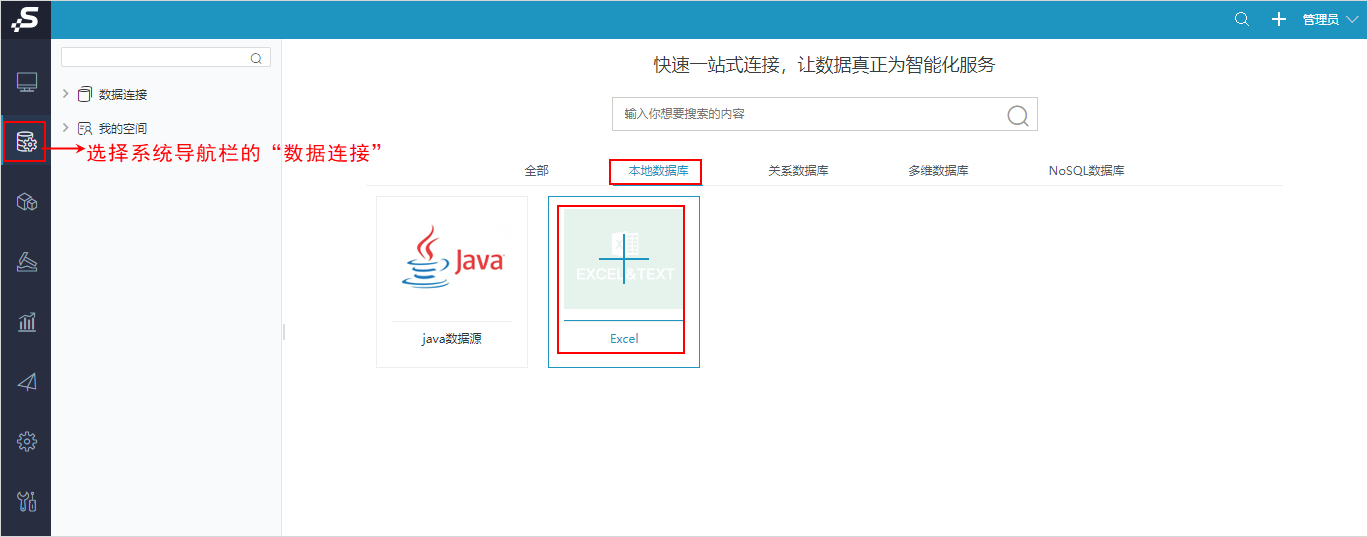Expand the 数据连接 tree node
1368x537 pixels.
pos(66,94)
